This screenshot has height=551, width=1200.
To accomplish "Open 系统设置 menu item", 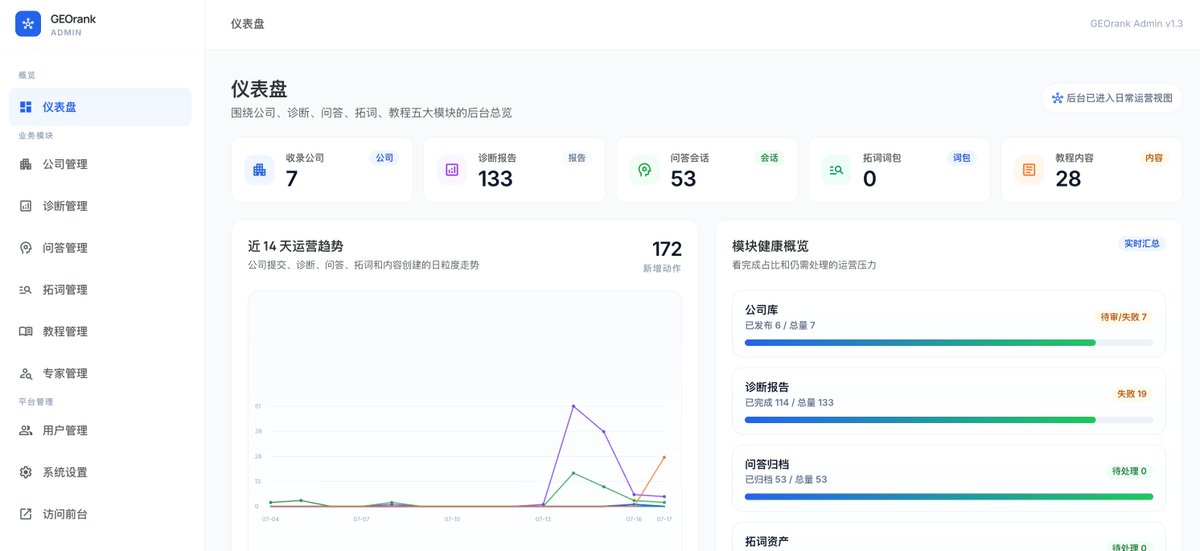I will (100, 472).
